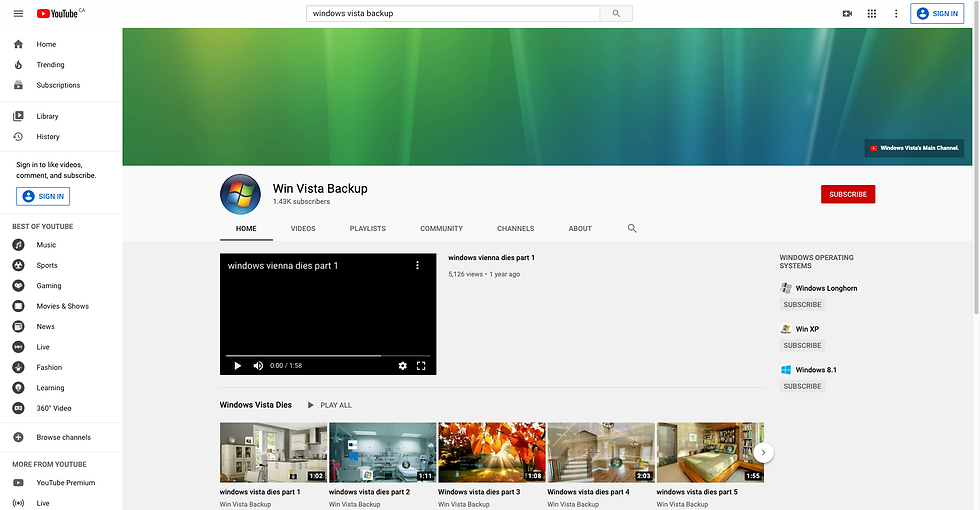Image resolution: width=980 pixels, height=510 pixels.
Task: Open Windows vista dies part 2 thumbnail
Action: (x=382, y=452)
